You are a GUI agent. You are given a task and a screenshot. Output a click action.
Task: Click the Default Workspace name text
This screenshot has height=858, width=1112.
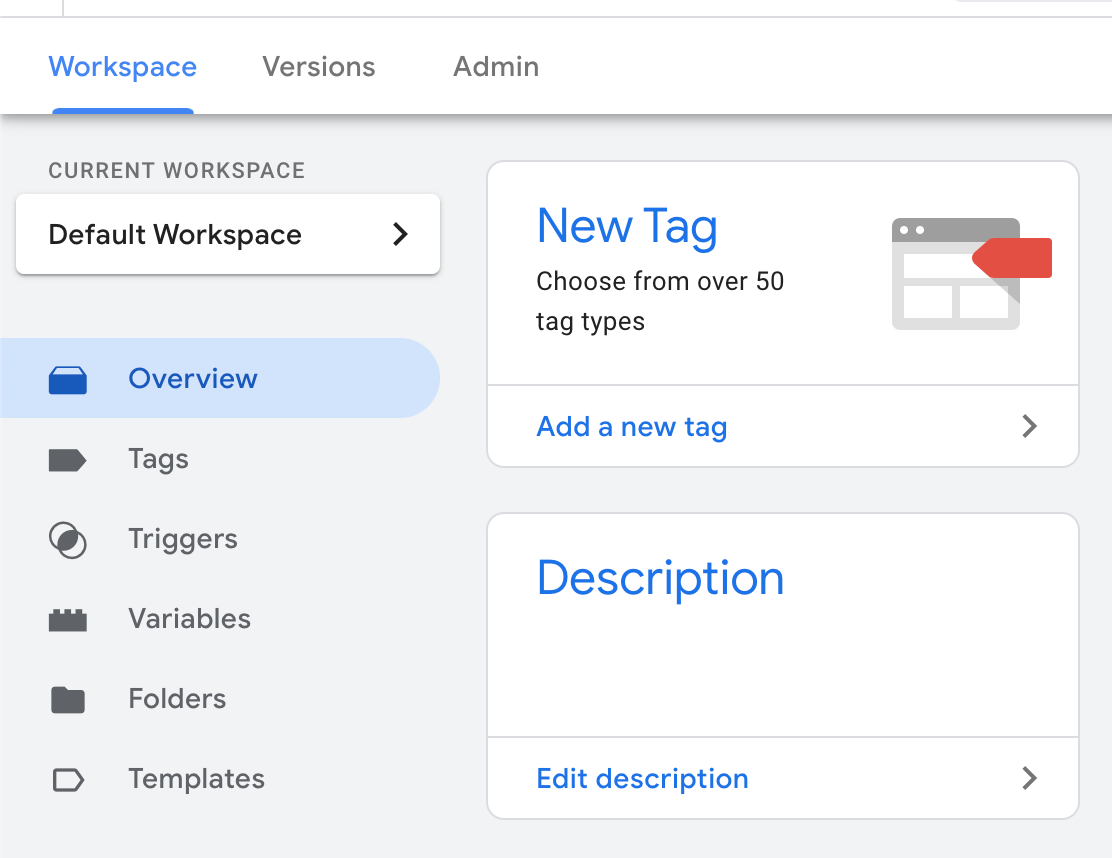(175, 235)
